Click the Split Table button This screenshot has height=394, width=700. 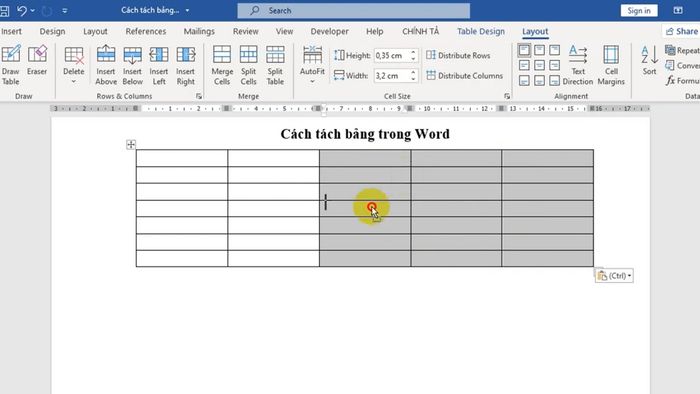(275, 65)
